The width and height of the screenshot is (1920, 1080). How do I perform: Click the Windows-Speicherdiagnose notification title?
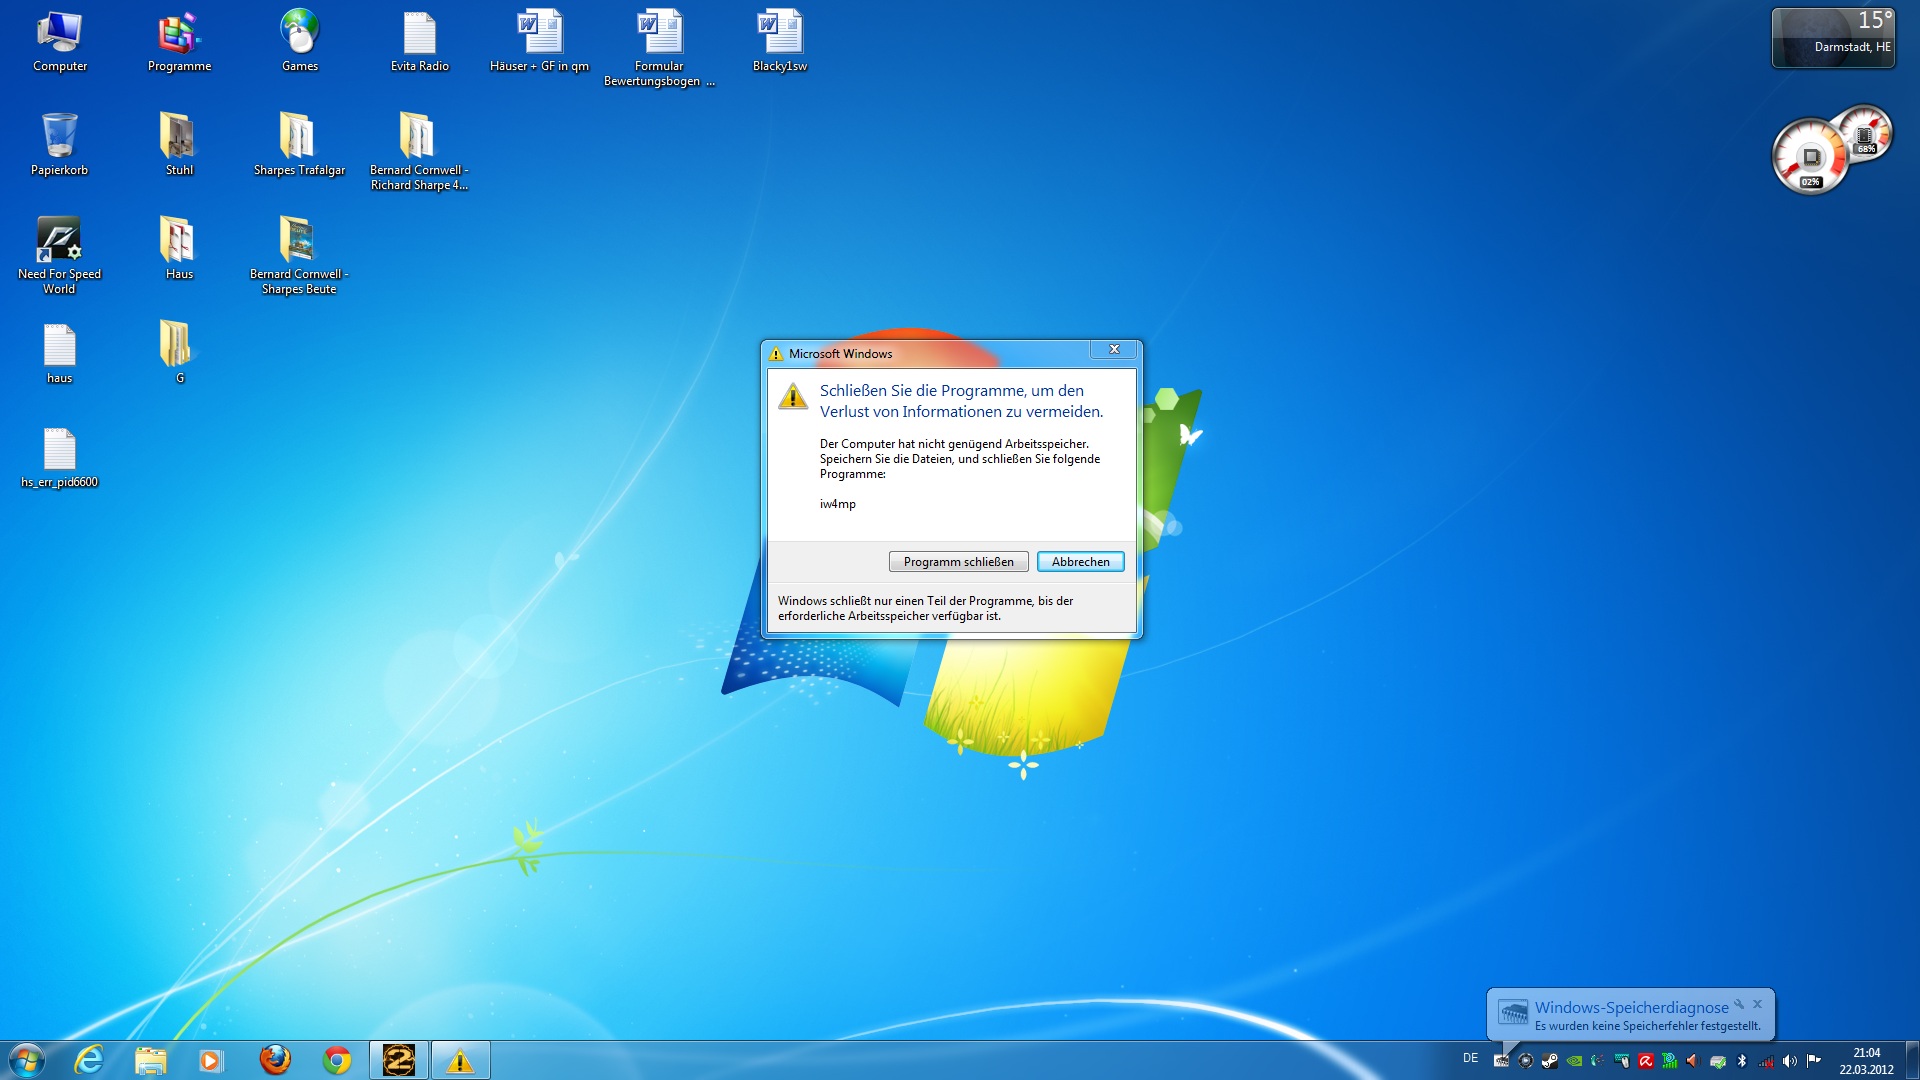tap(1631, 1007)
